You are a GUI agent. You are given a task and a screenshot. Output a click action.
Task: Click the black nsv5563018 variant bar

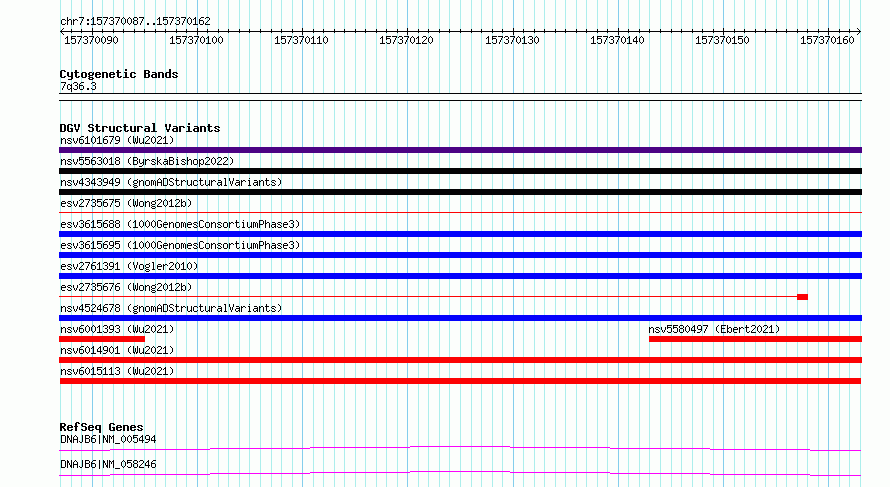point(460,171)
